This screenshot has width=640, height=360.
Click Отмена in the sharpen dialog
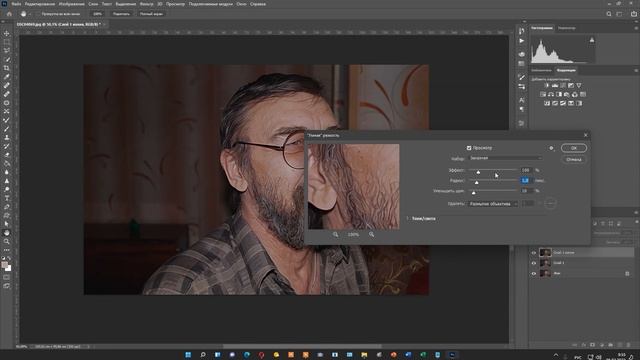point(573,160)
